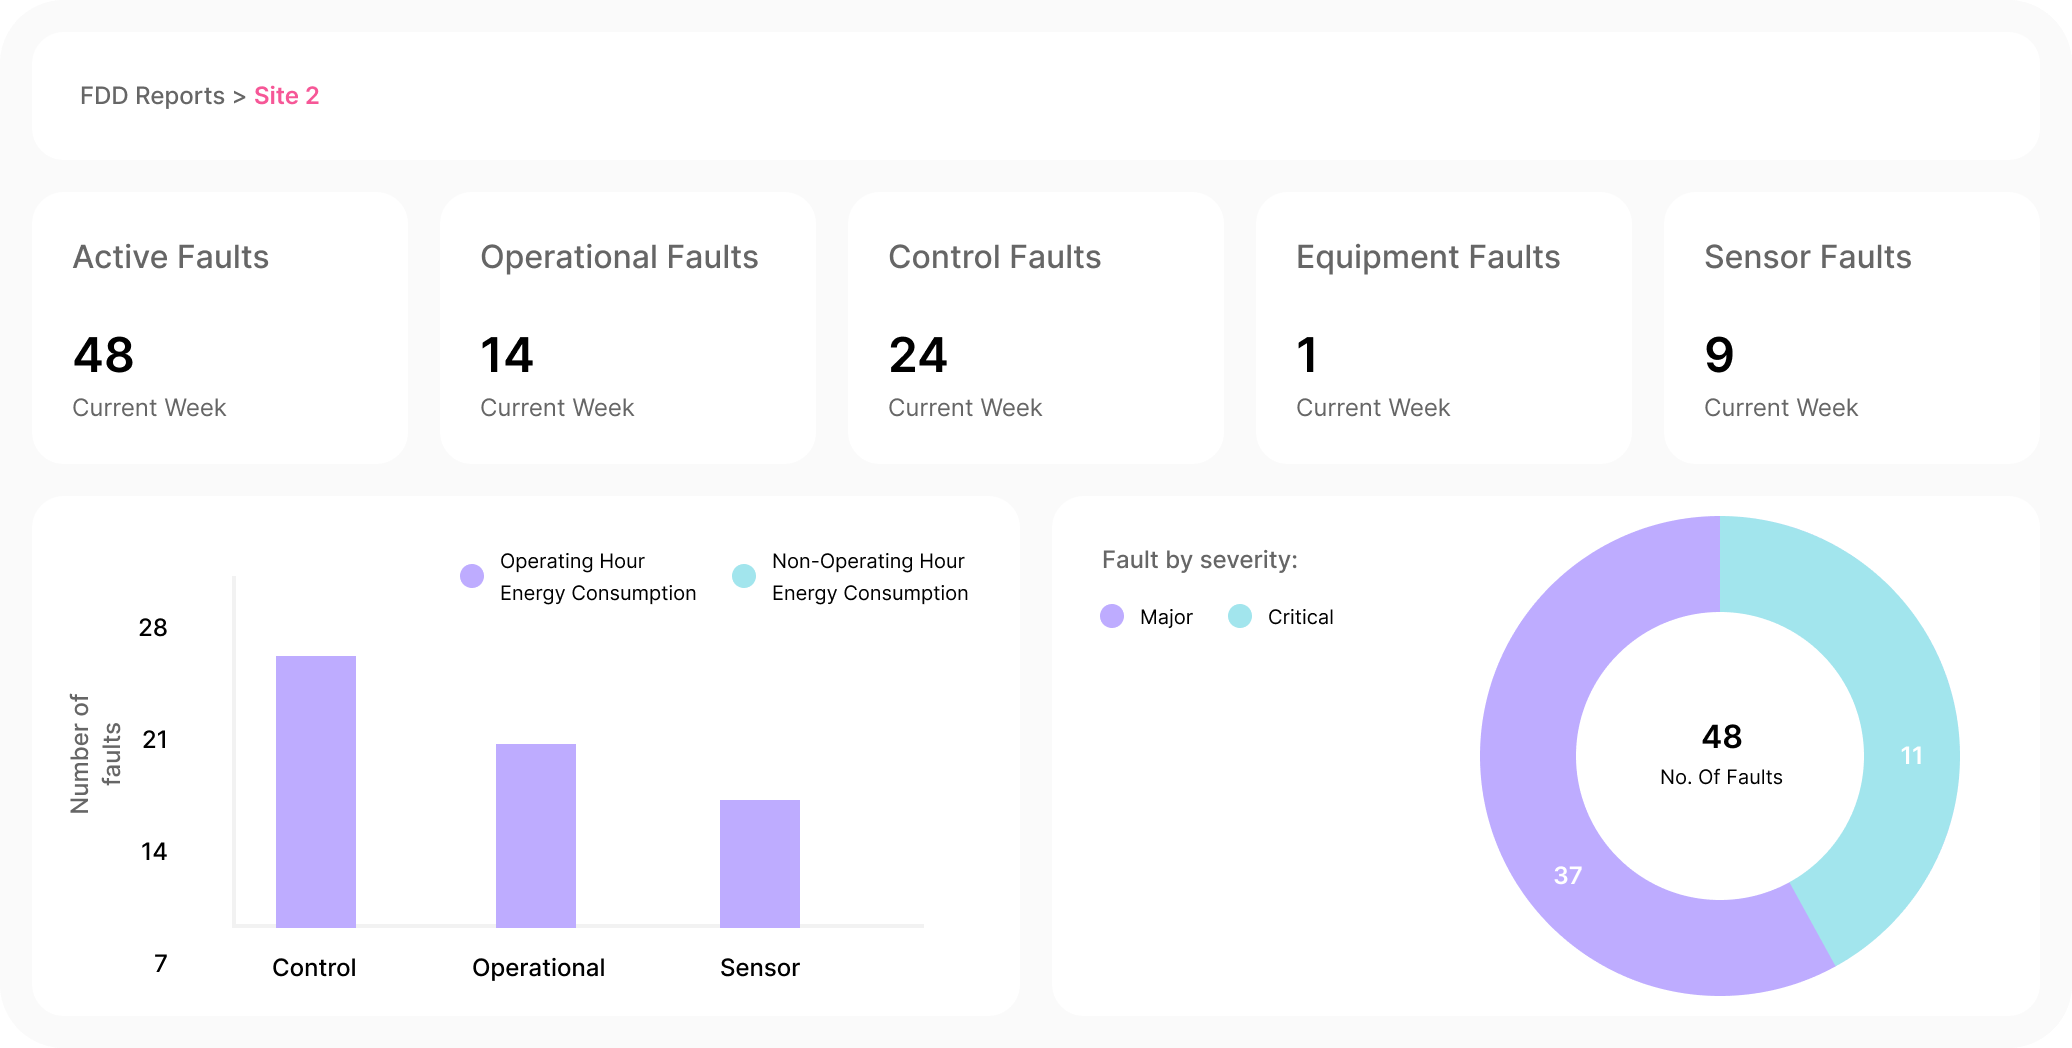Toggle the Major severity legend dot
Screen dimensions: 2072x1048
click(1112, 616)
